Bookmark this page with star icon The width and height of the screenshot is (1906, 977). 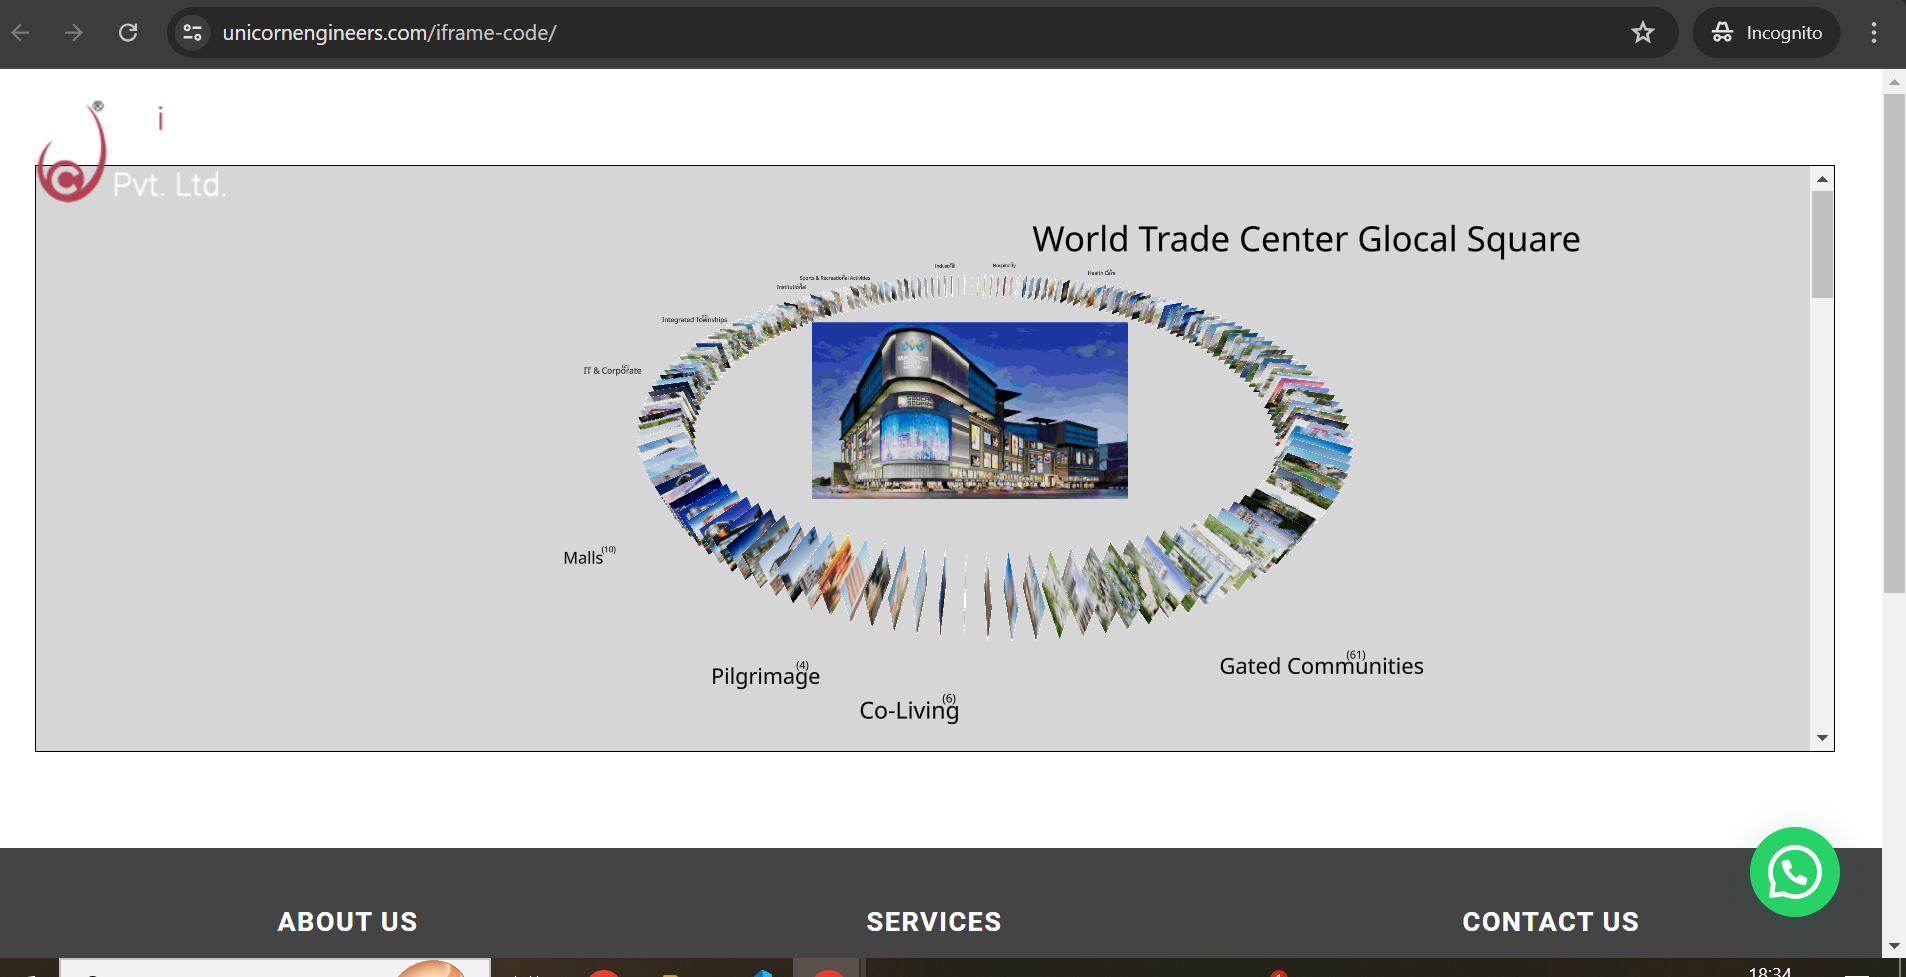[x=1643, y=33]
